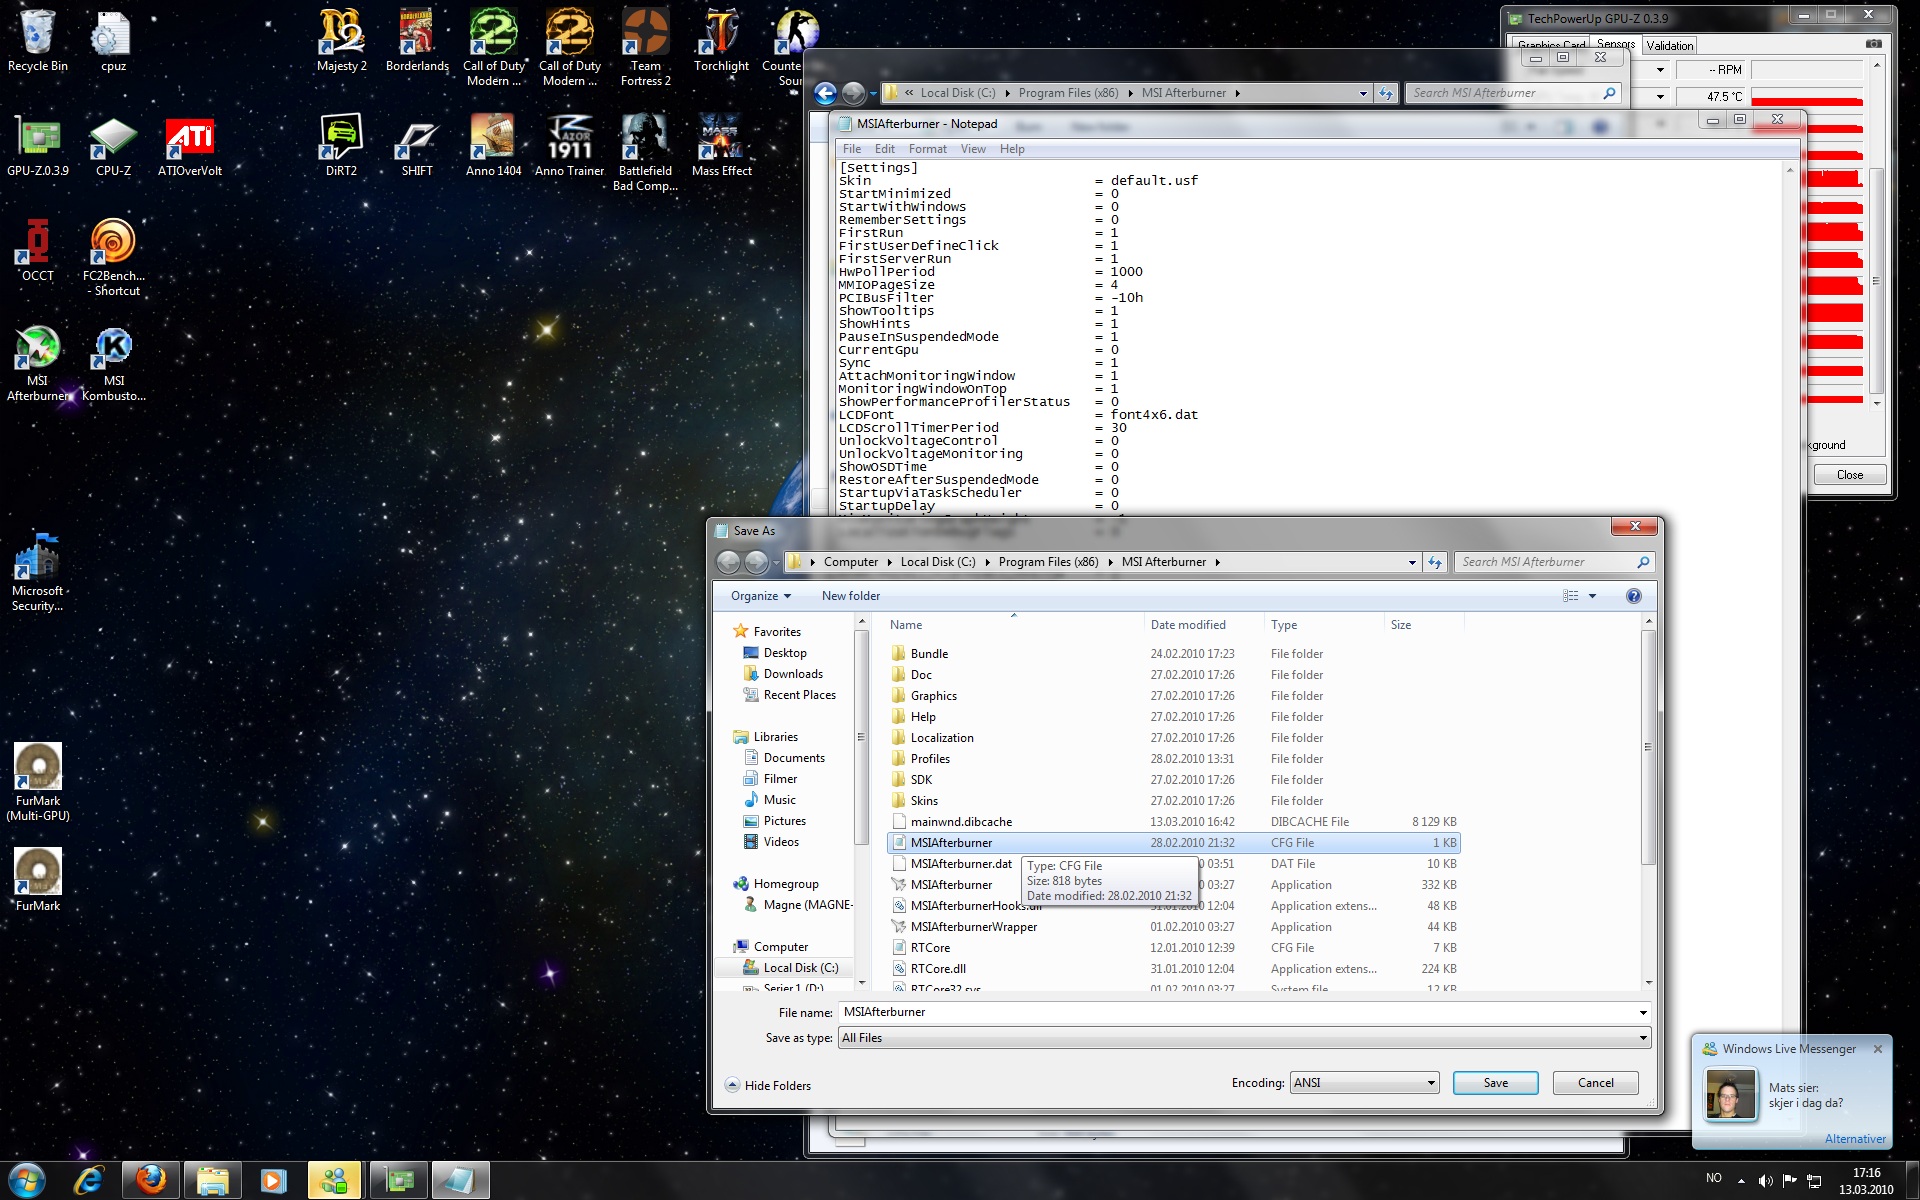This screenshot has height=1200, width=1920.
Task: Click Cancel in Save As dialog
Action: [x=1596, y=1083]
